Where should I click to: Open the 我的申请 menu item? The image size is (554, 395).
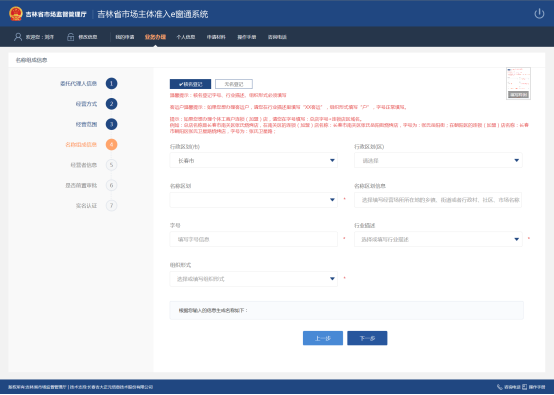tap(125, 37)
